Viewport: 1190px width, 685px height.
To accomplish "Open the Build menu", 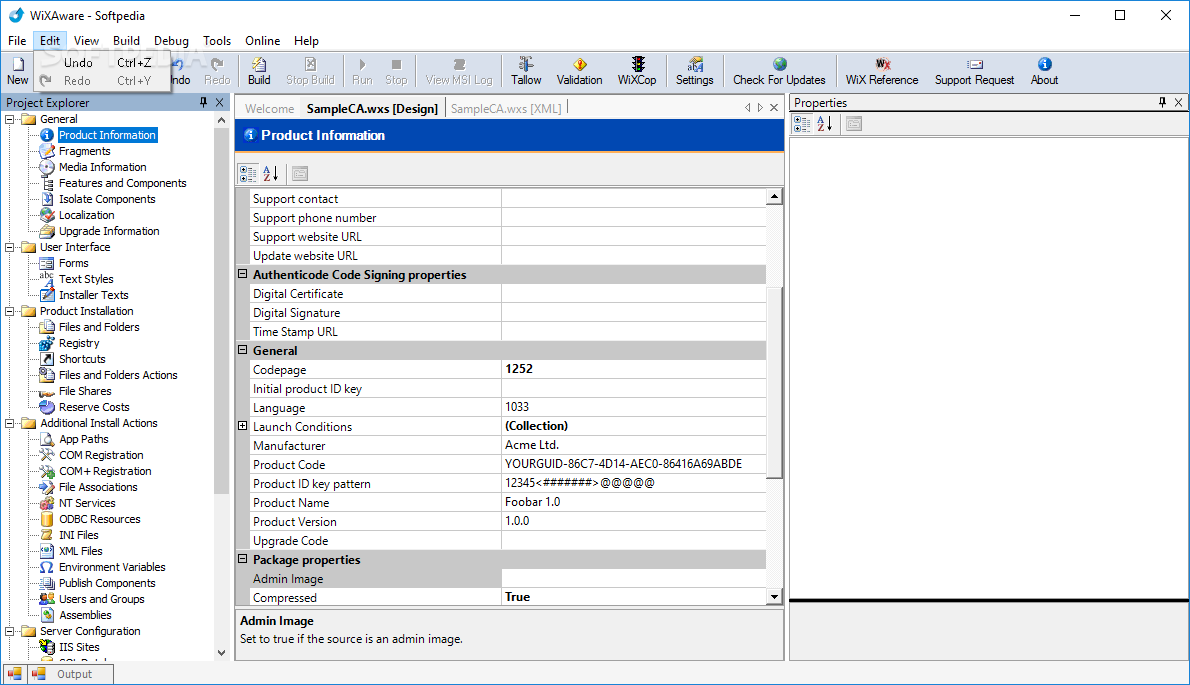I will coord(126,41).
